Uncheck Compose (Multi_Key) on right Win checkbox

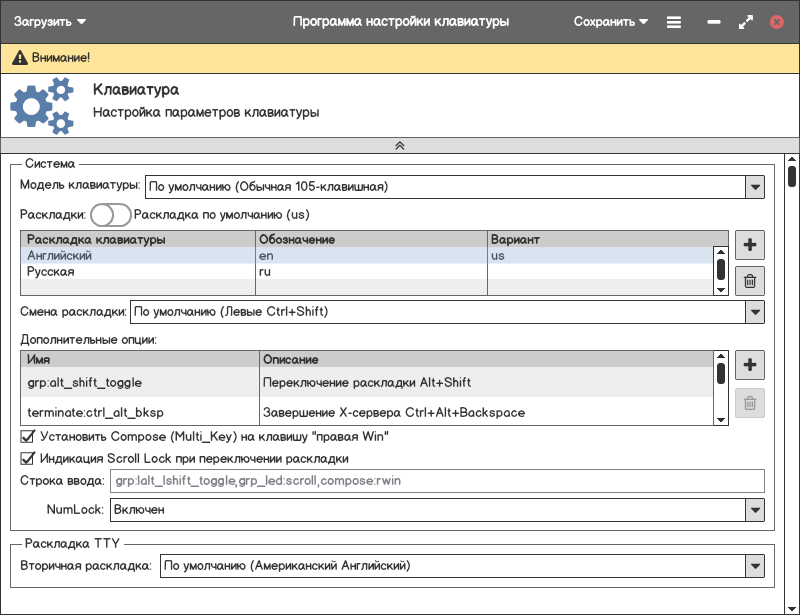pos(28,437)
